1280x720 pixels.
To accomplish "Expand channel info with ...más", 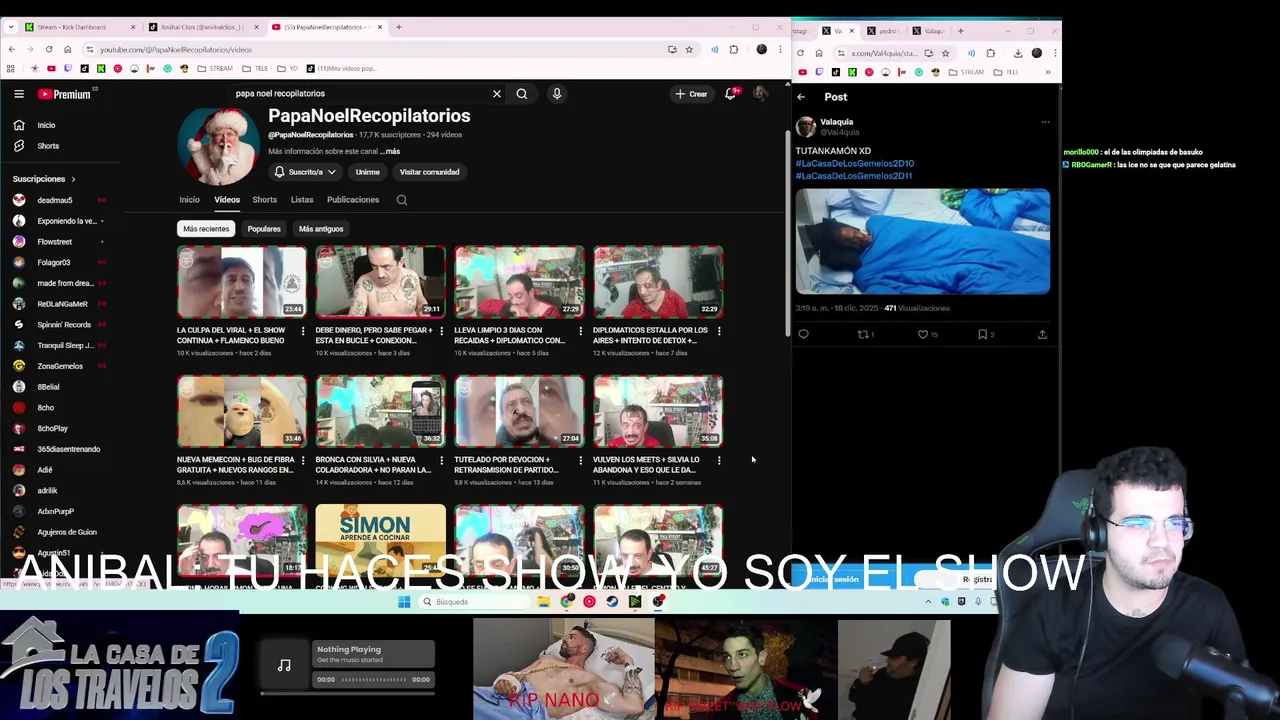I will [390, 152].
